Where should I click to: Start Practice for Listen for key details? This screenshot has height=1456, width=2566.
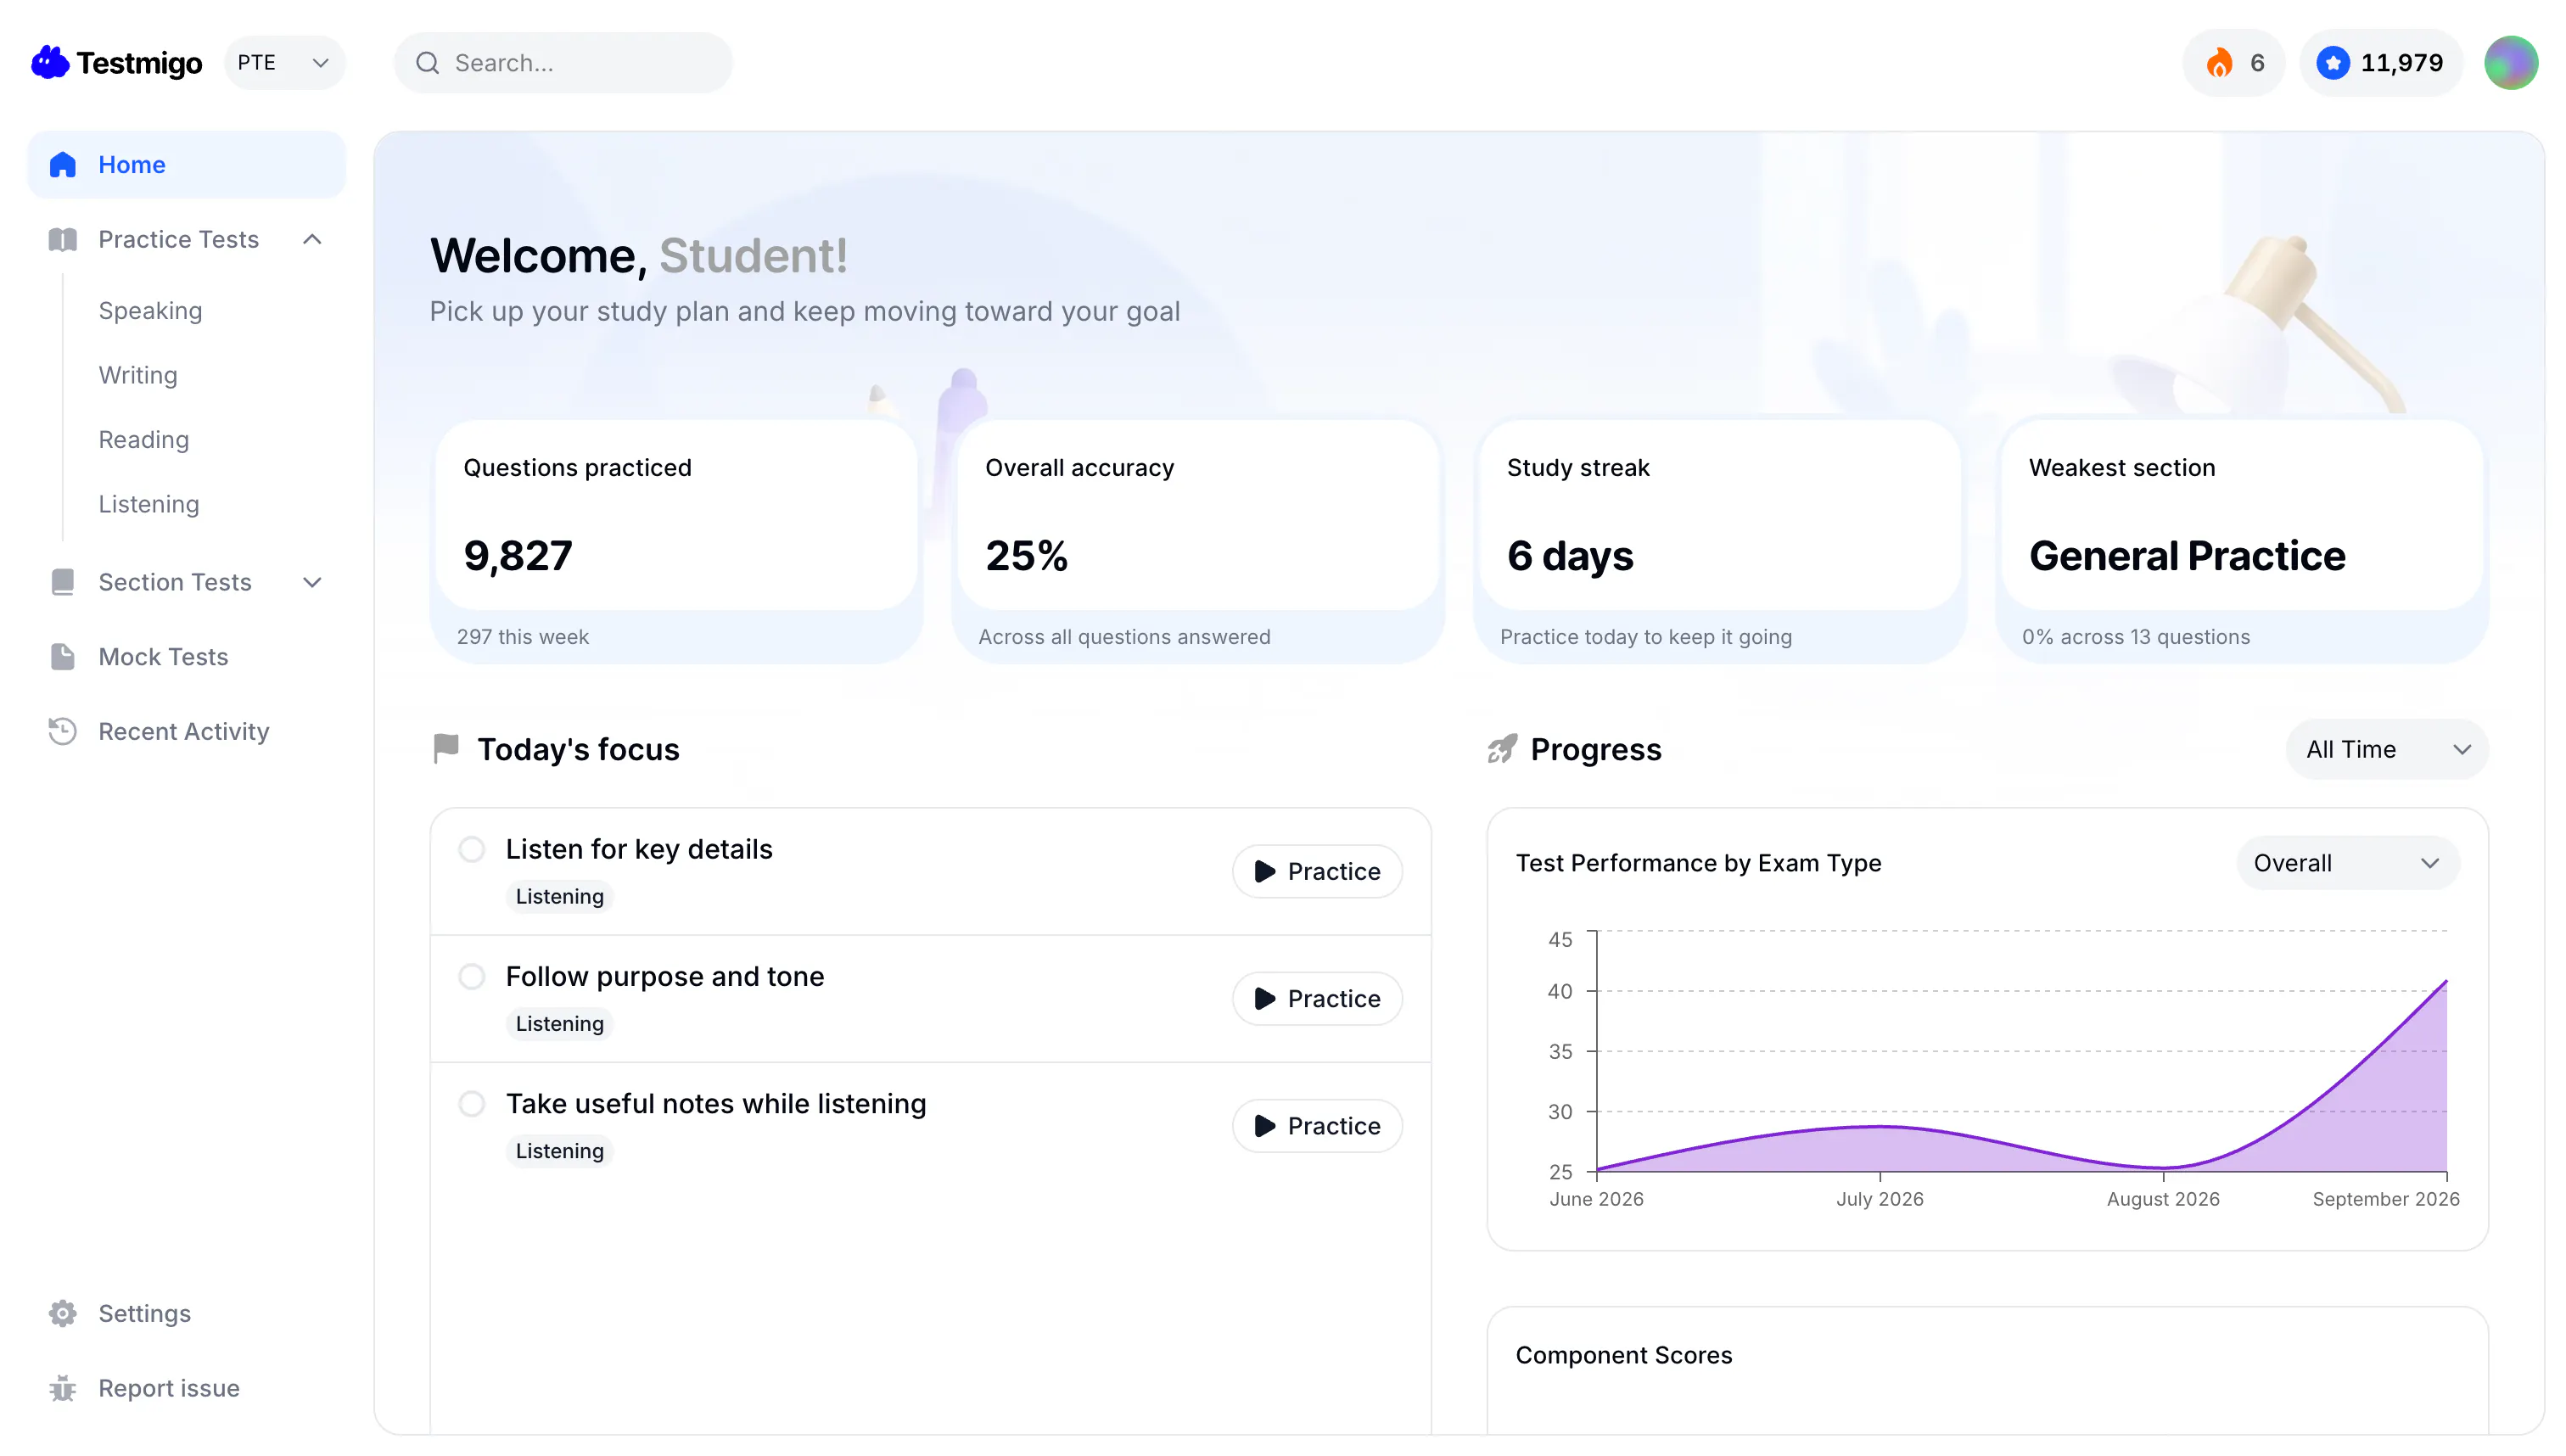coord(1317,871)
